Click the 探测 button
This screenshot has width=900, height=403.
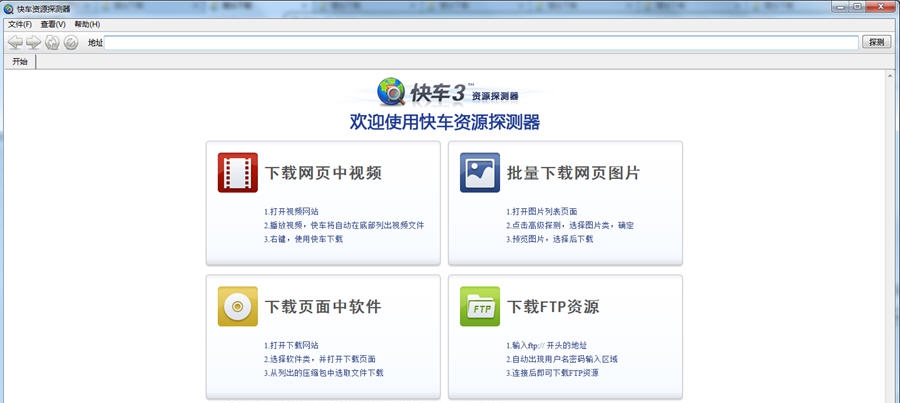[x=876, y=42]
